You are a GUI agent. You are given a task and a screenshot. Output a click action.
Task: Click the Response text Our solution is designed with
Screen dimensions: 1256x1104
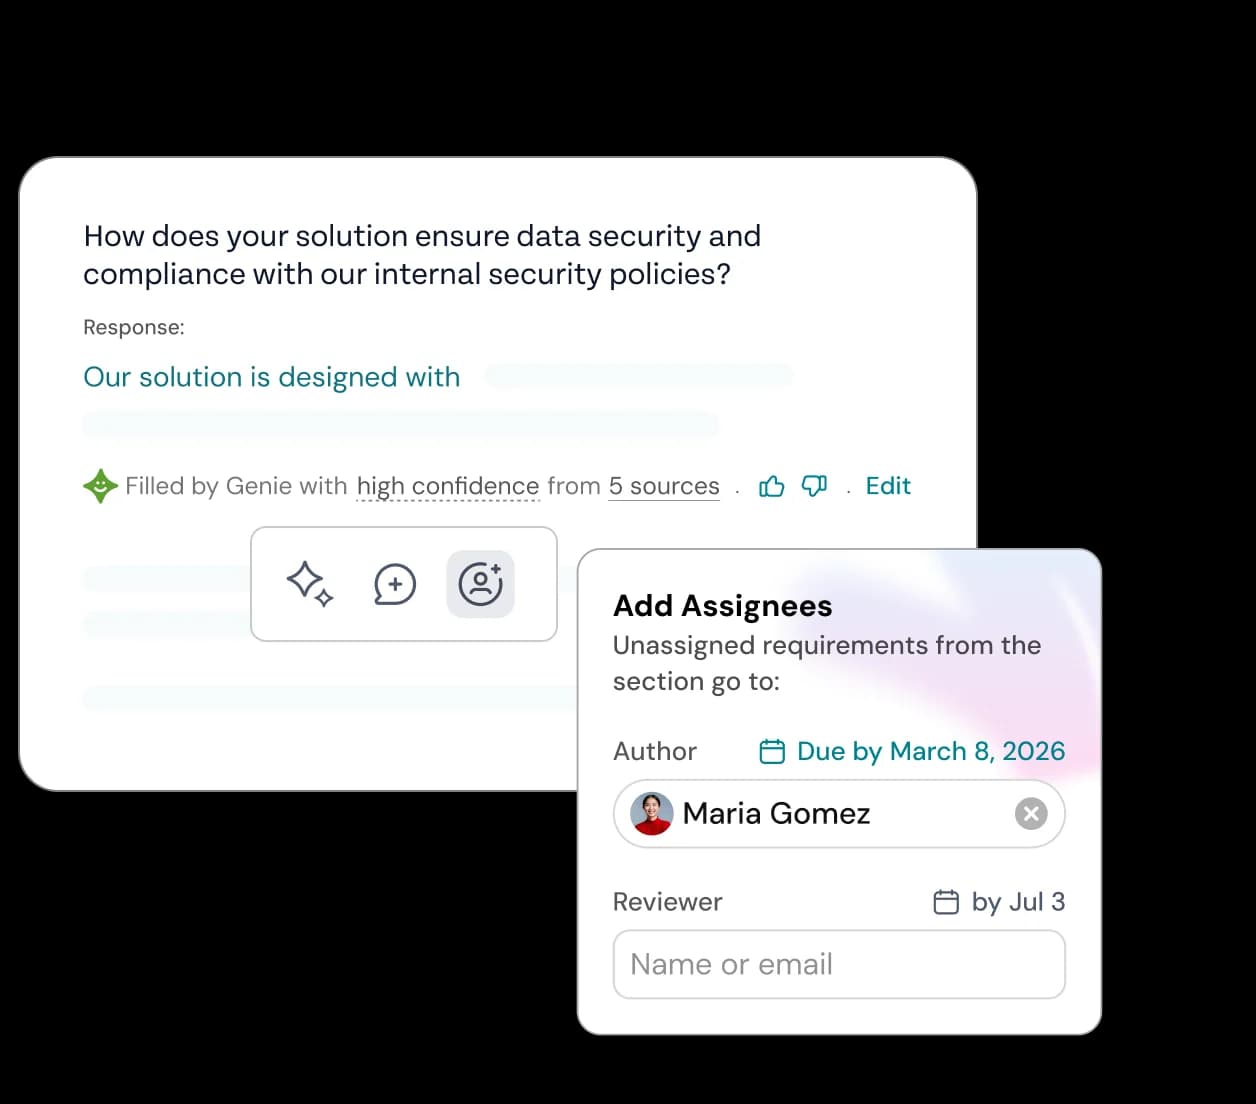(271, 377)
